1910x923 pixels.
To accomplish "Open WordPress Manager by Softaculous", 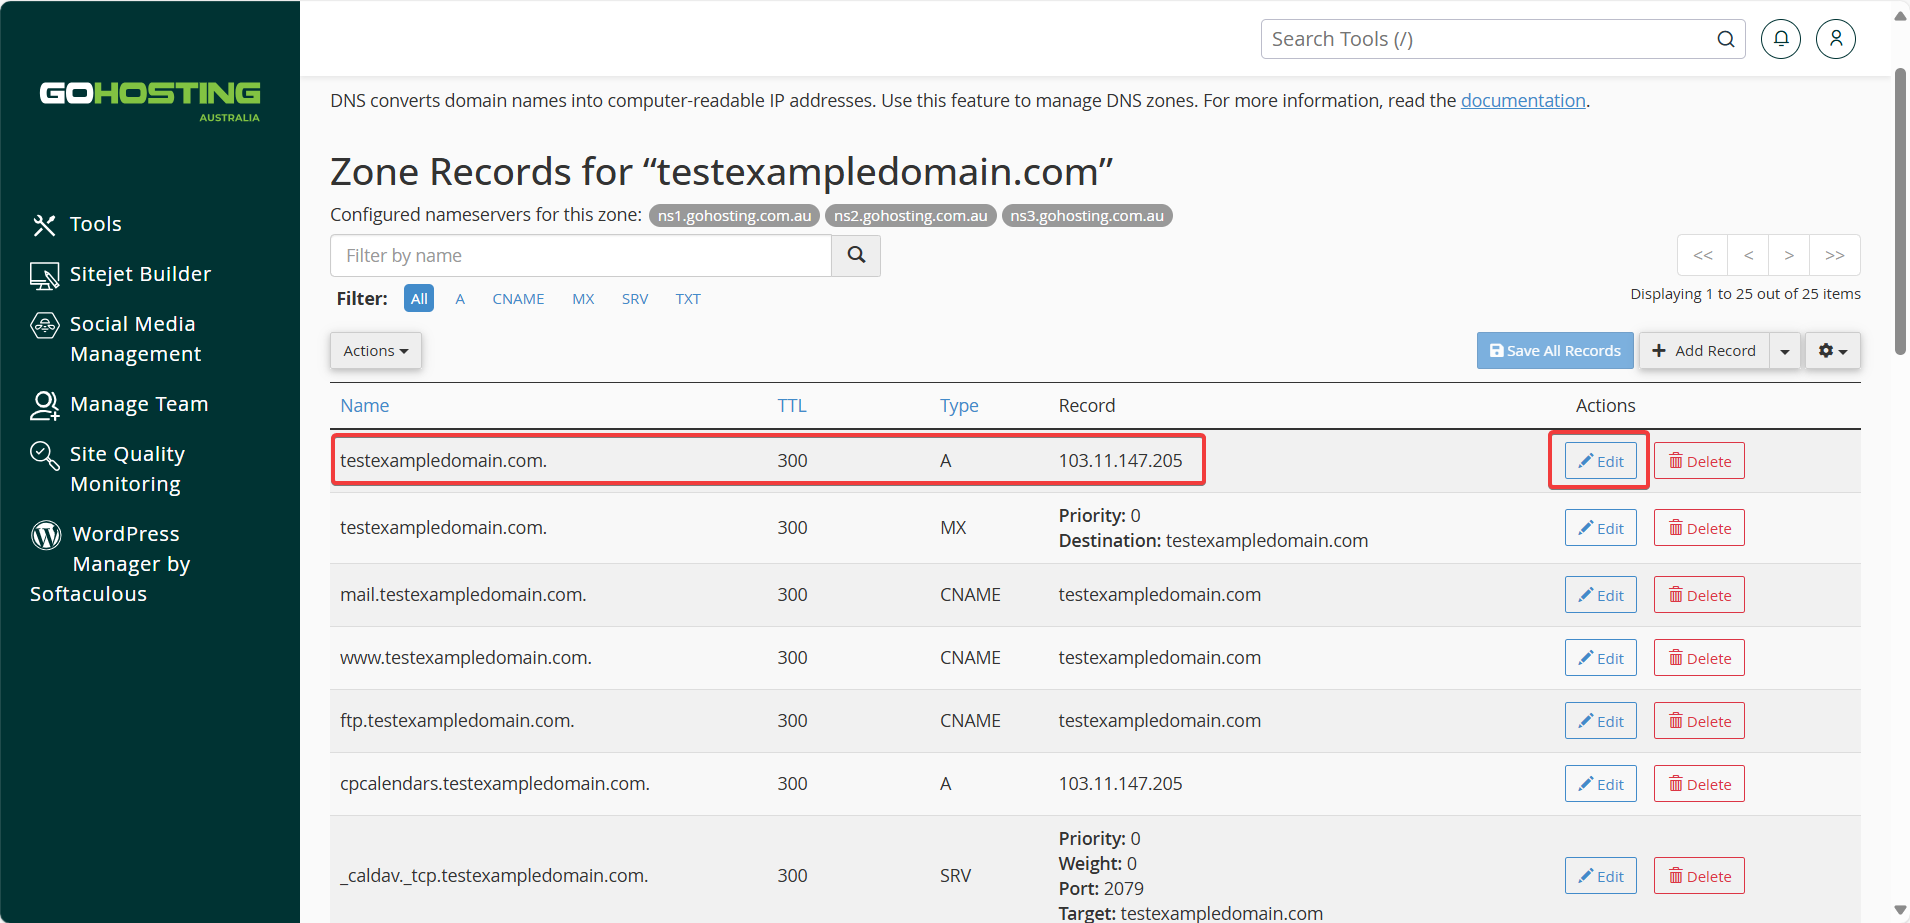I will point(110,564).
